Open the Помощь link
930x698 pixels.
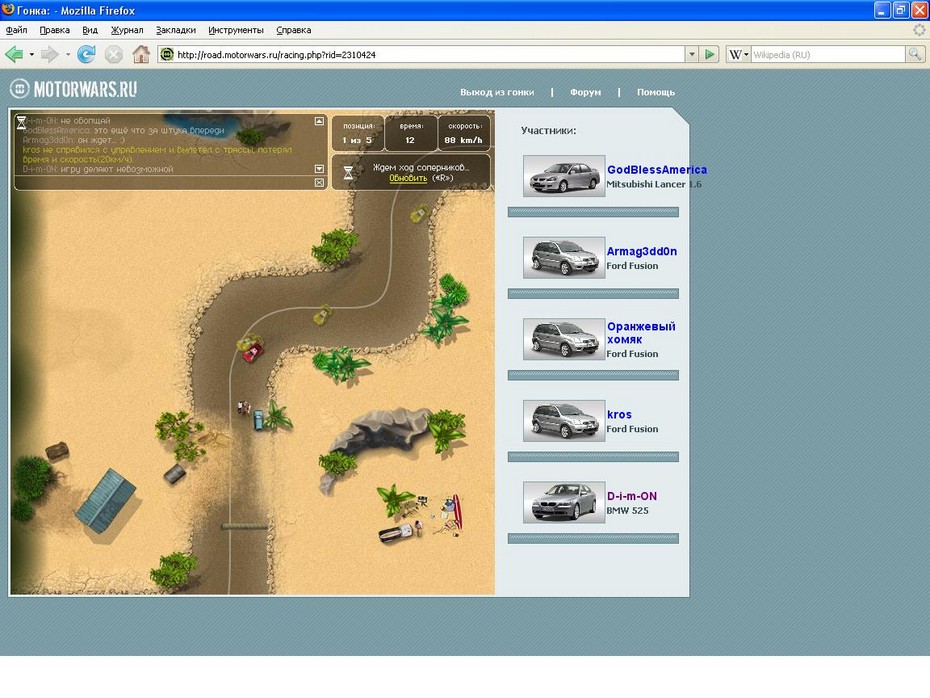(656, 93)
